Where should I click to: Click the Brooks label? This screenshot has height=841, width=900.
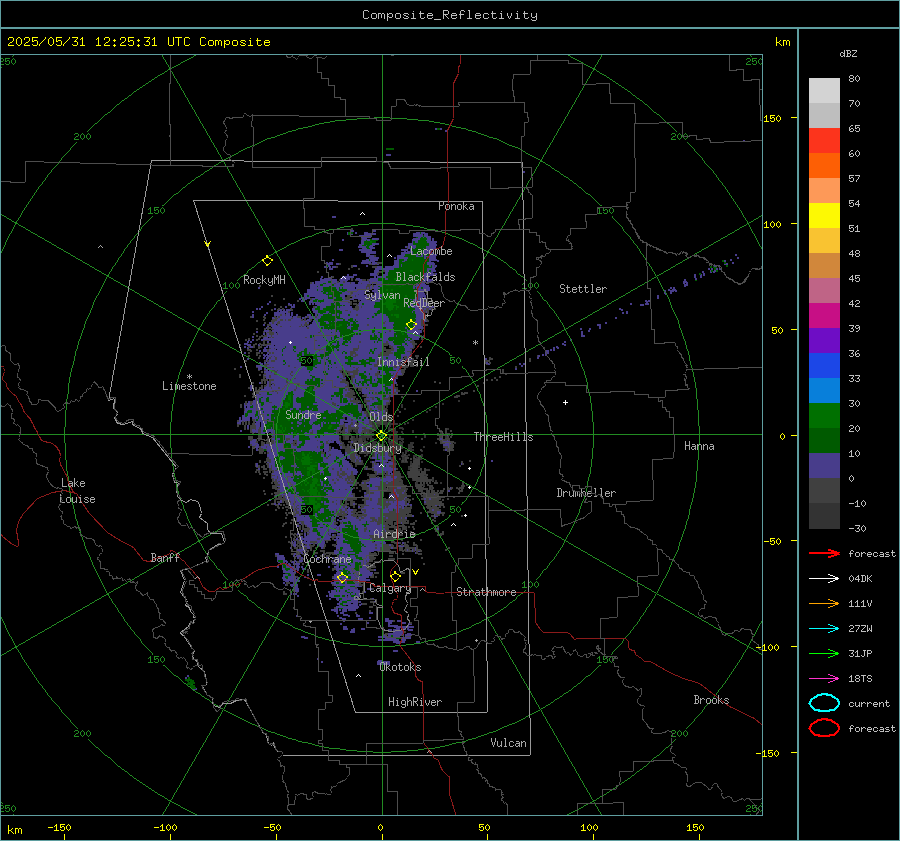click(x=711, y=700)
